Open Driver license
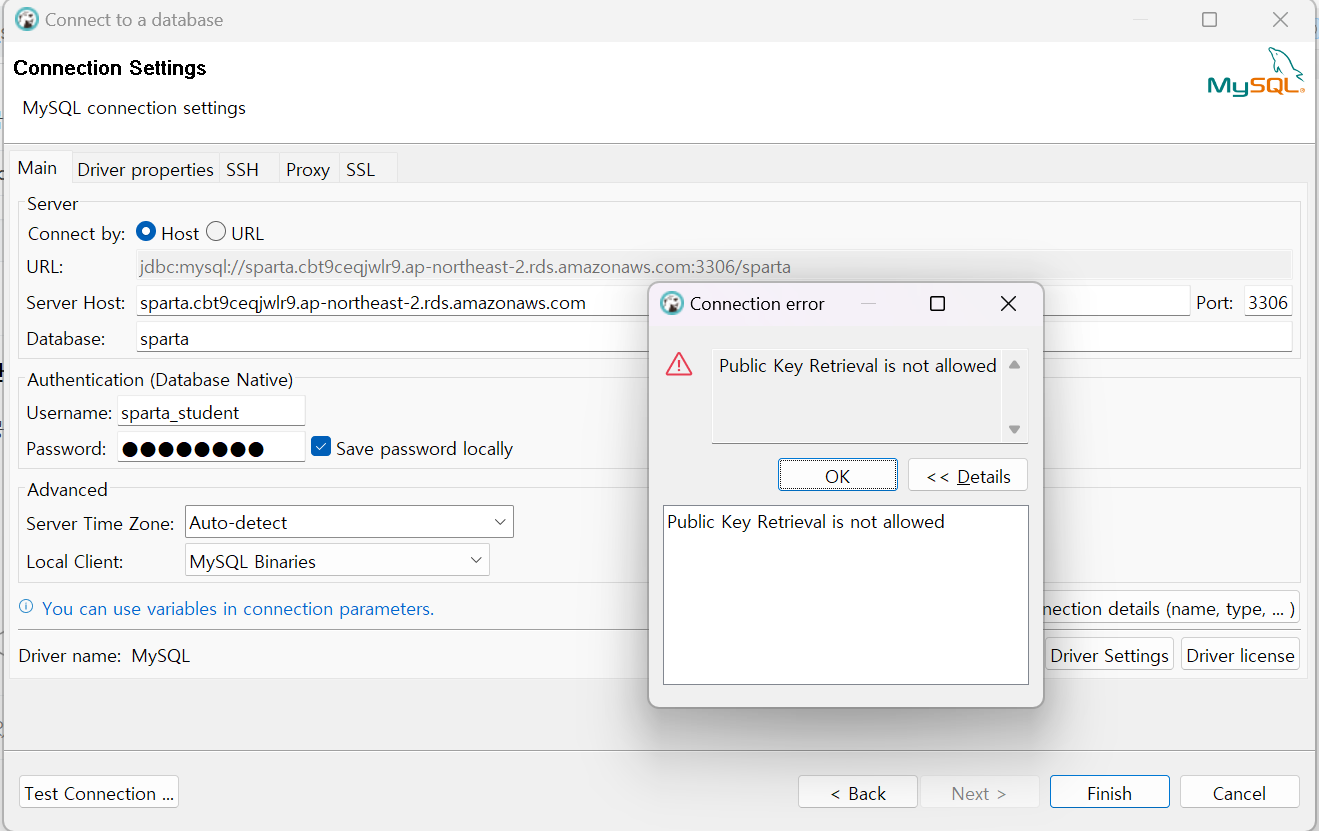 coord(1240,655)
